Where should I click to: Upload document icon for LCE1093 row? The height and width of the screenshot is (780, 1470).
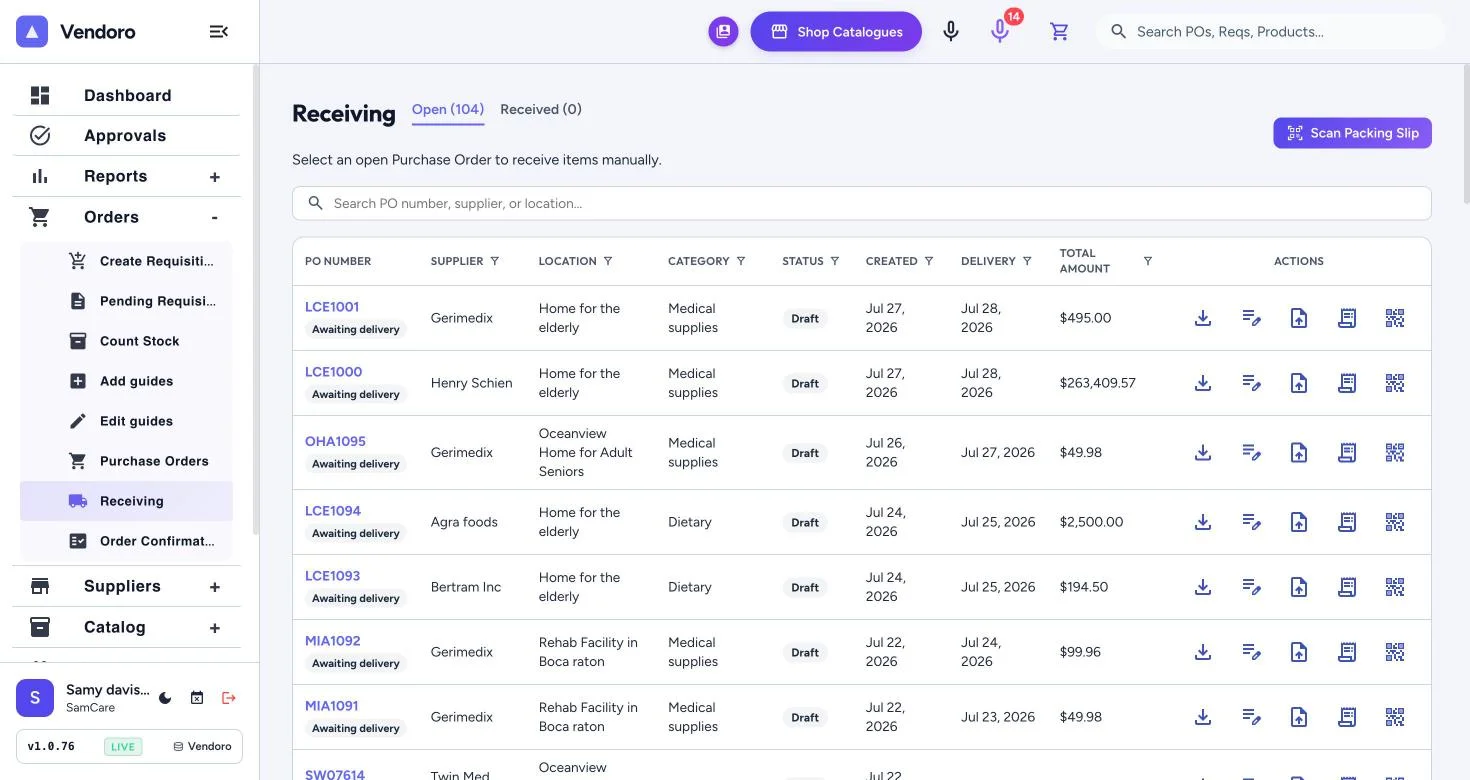(1299, 587)
